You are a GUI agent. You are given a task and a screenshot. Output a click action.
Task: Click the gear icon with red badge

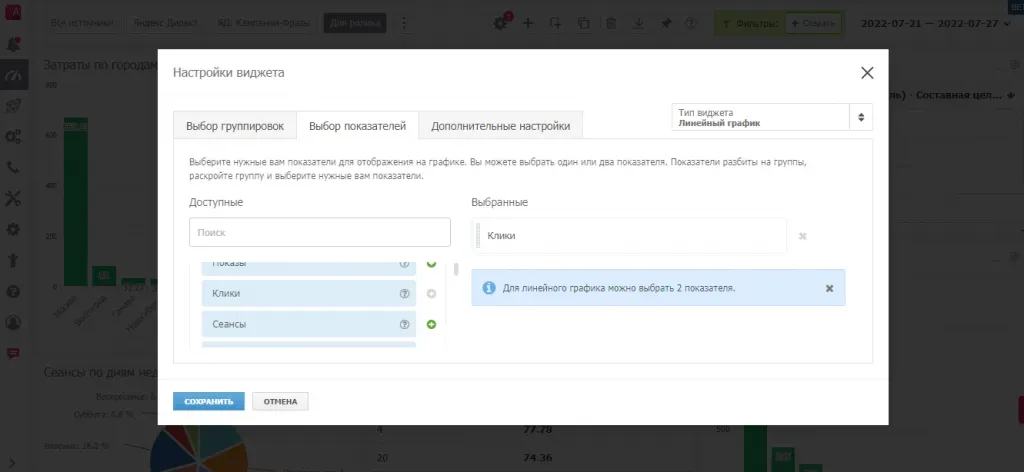(x=502, y=23)
